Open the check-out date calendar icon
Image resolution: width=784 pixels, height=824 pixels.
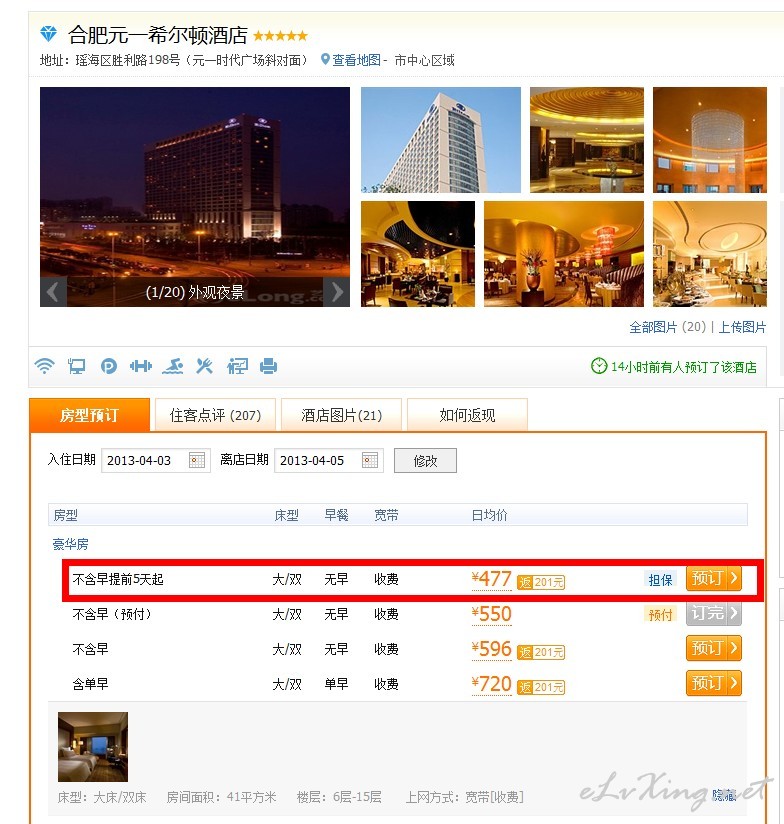[370, 460]
